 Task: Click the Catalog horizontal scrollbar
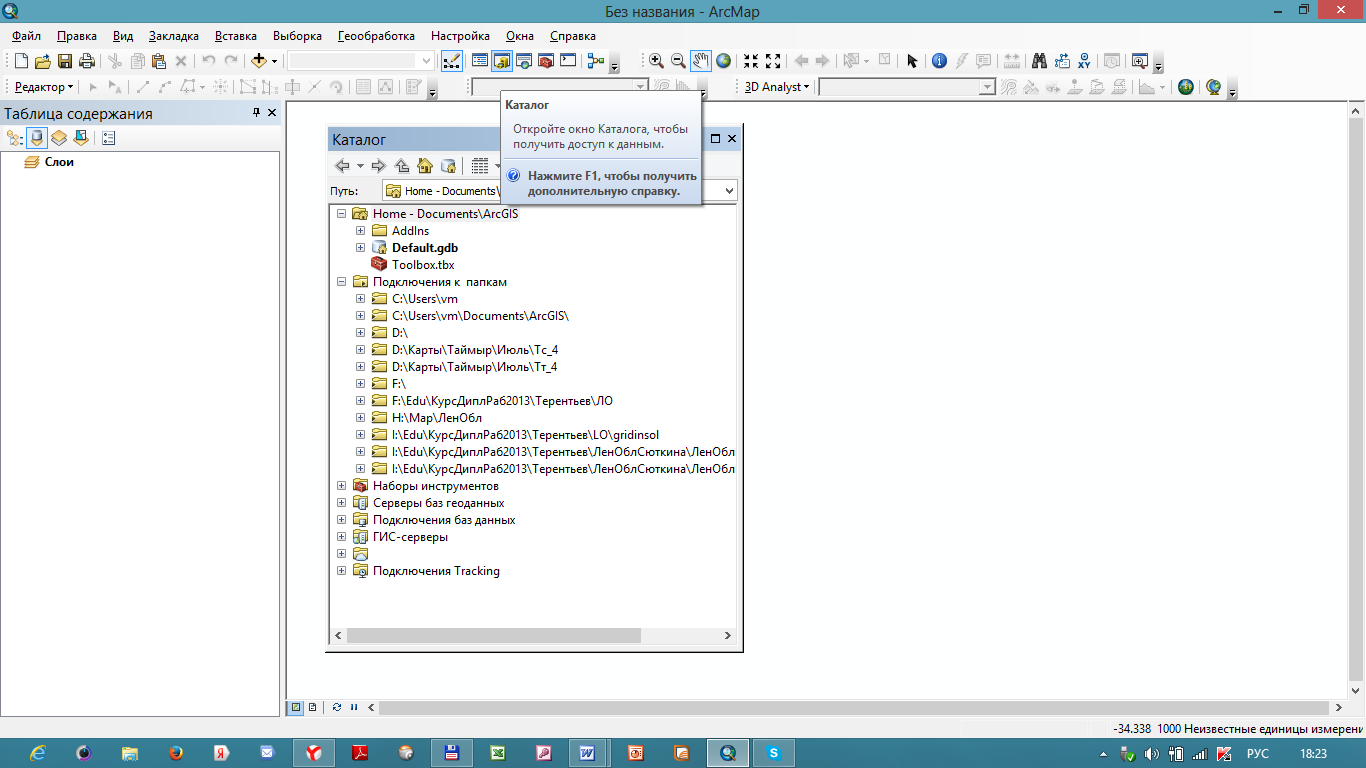494,636
